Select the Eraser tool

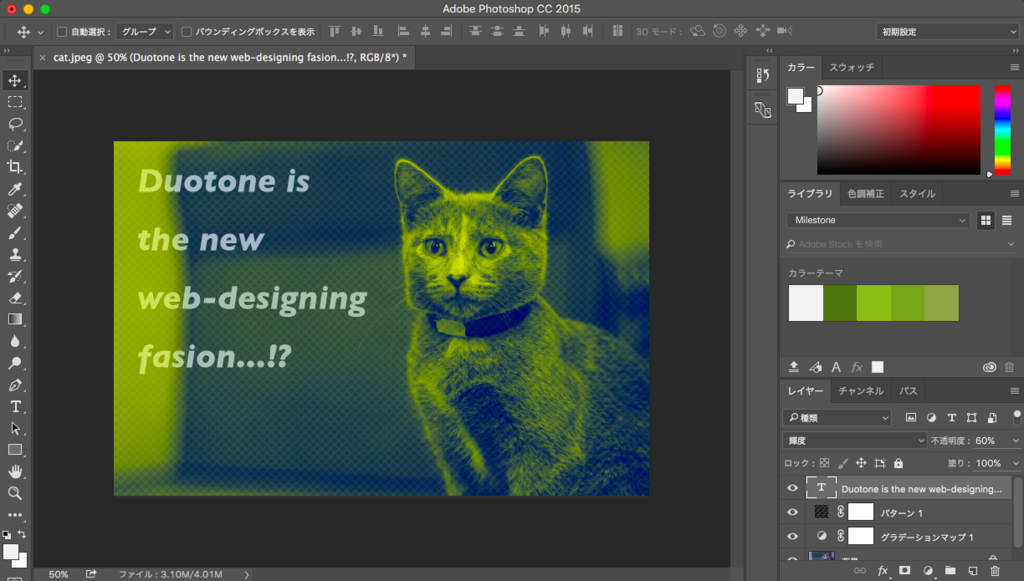coord(15,298)
